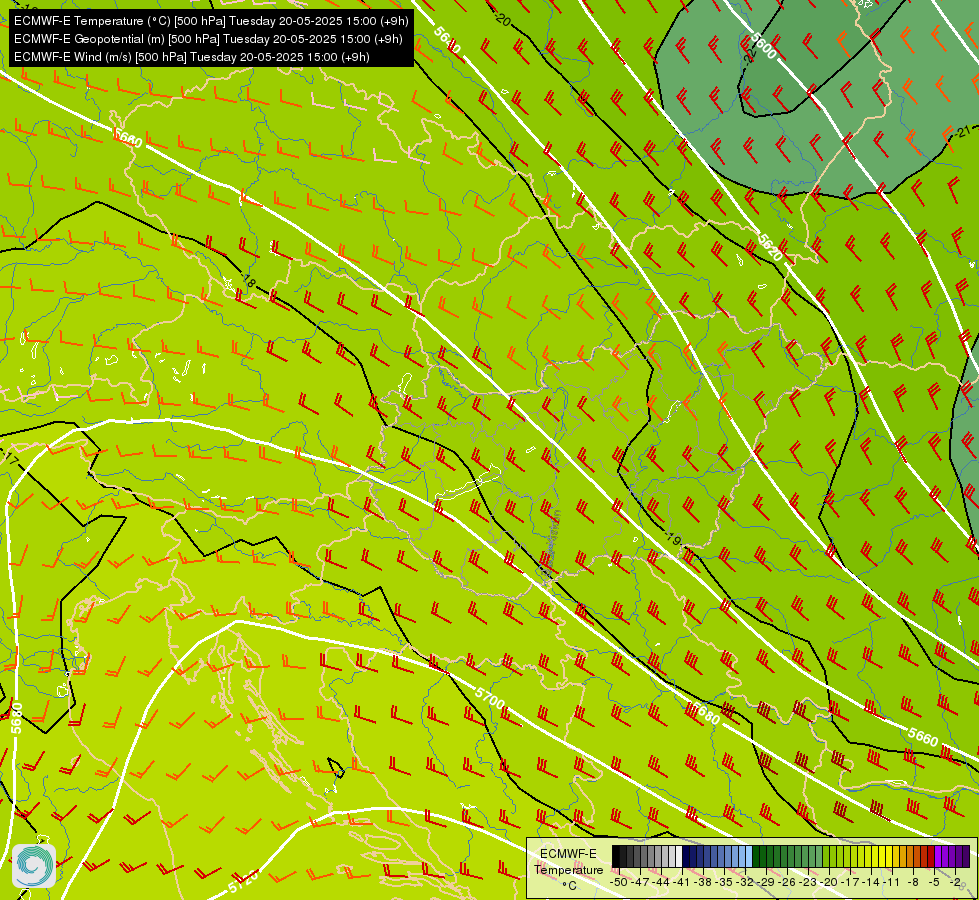Image resolution: width=979 pixels, height=900 pixels.
Task: Click the -26 value on legend scale
Action: pos(787,883)
